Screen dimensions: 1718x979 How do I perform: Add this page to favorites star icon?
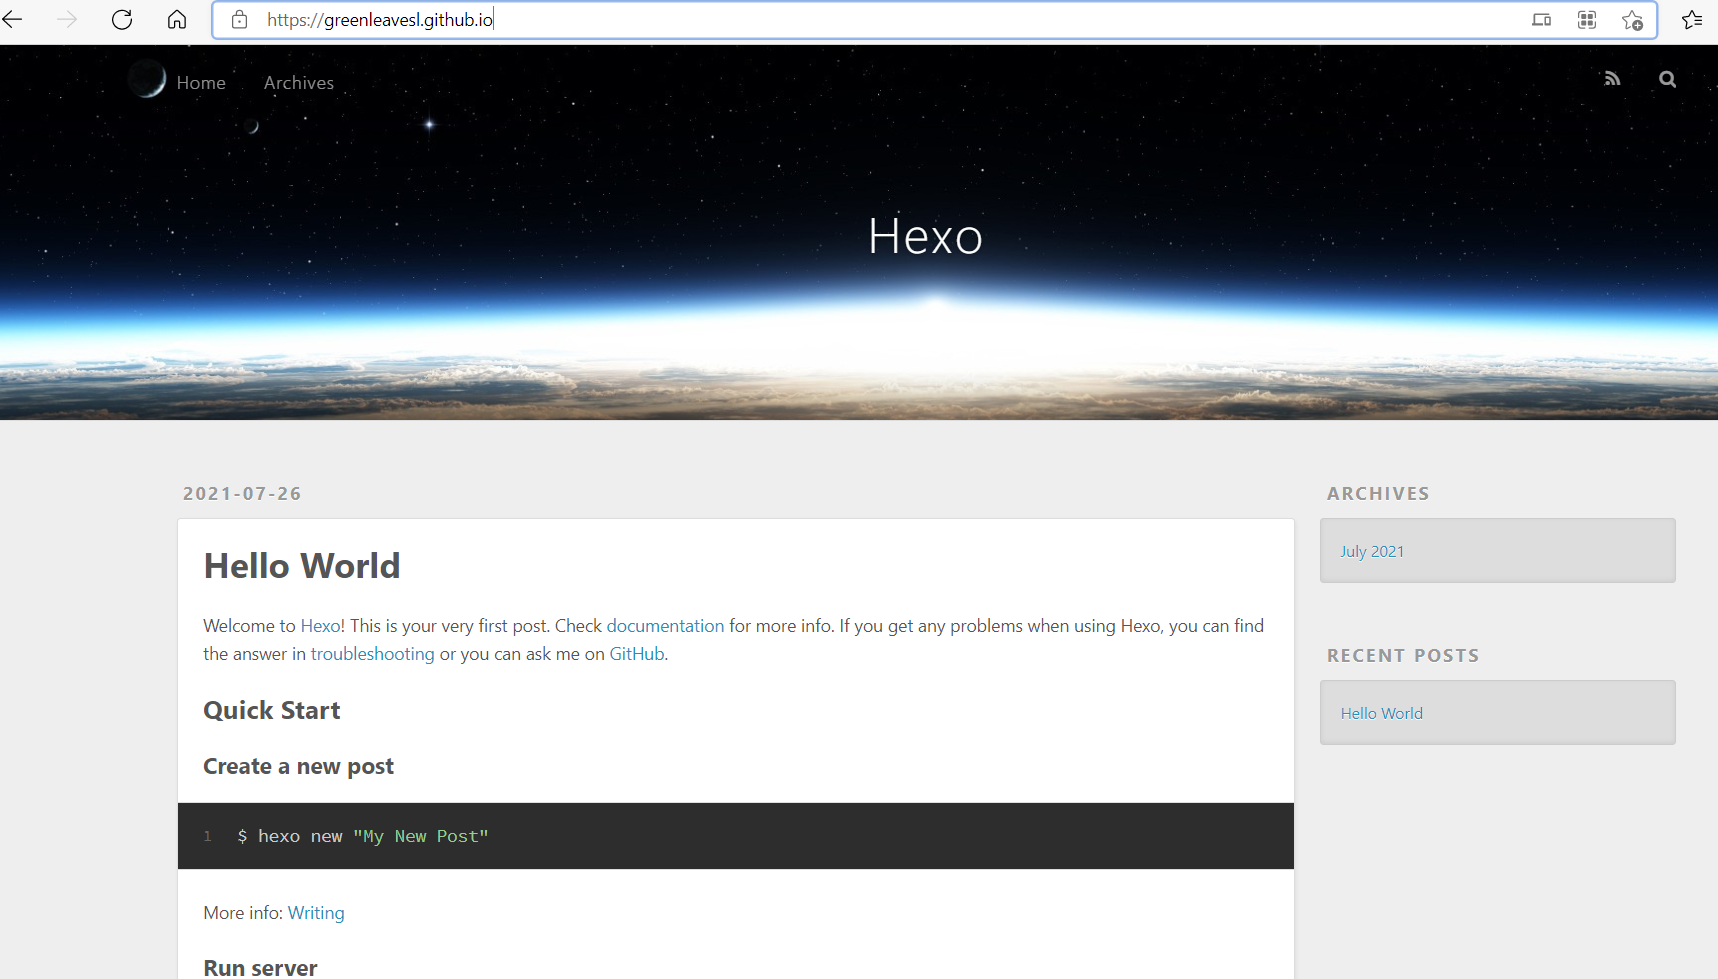(x=1633, y=20)
